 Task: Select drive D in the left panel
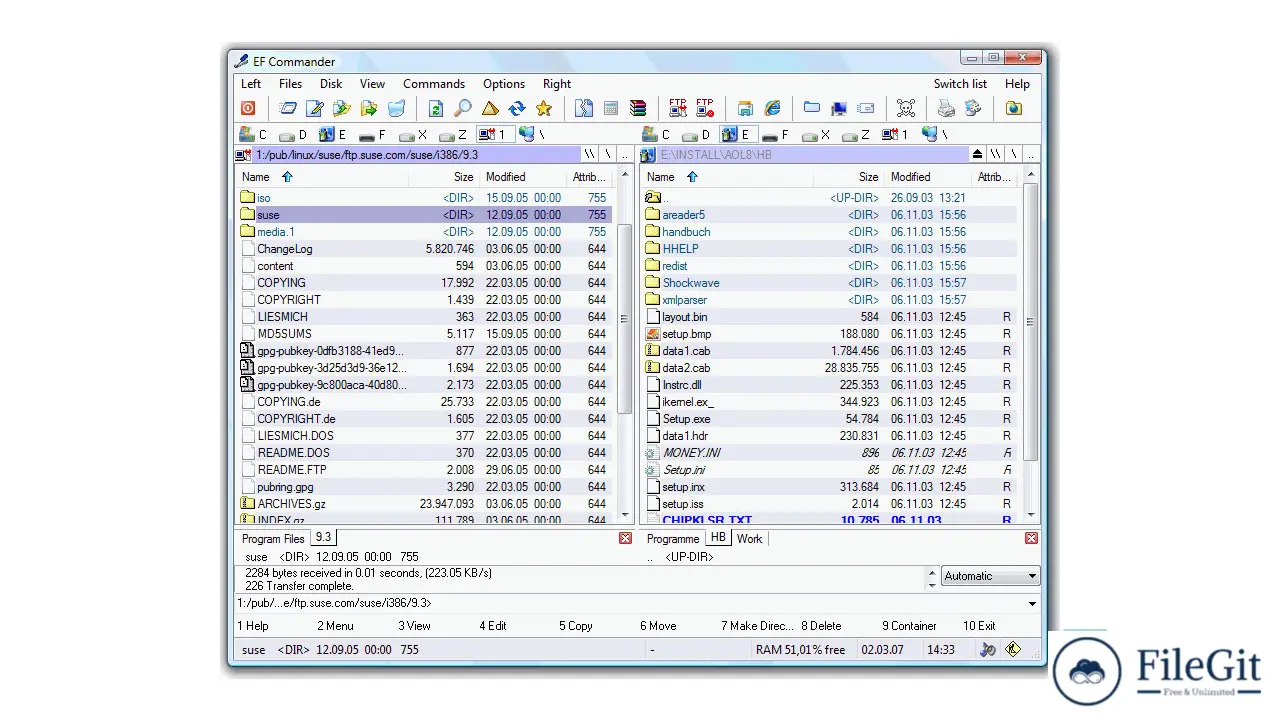click(x=293, y=135)
